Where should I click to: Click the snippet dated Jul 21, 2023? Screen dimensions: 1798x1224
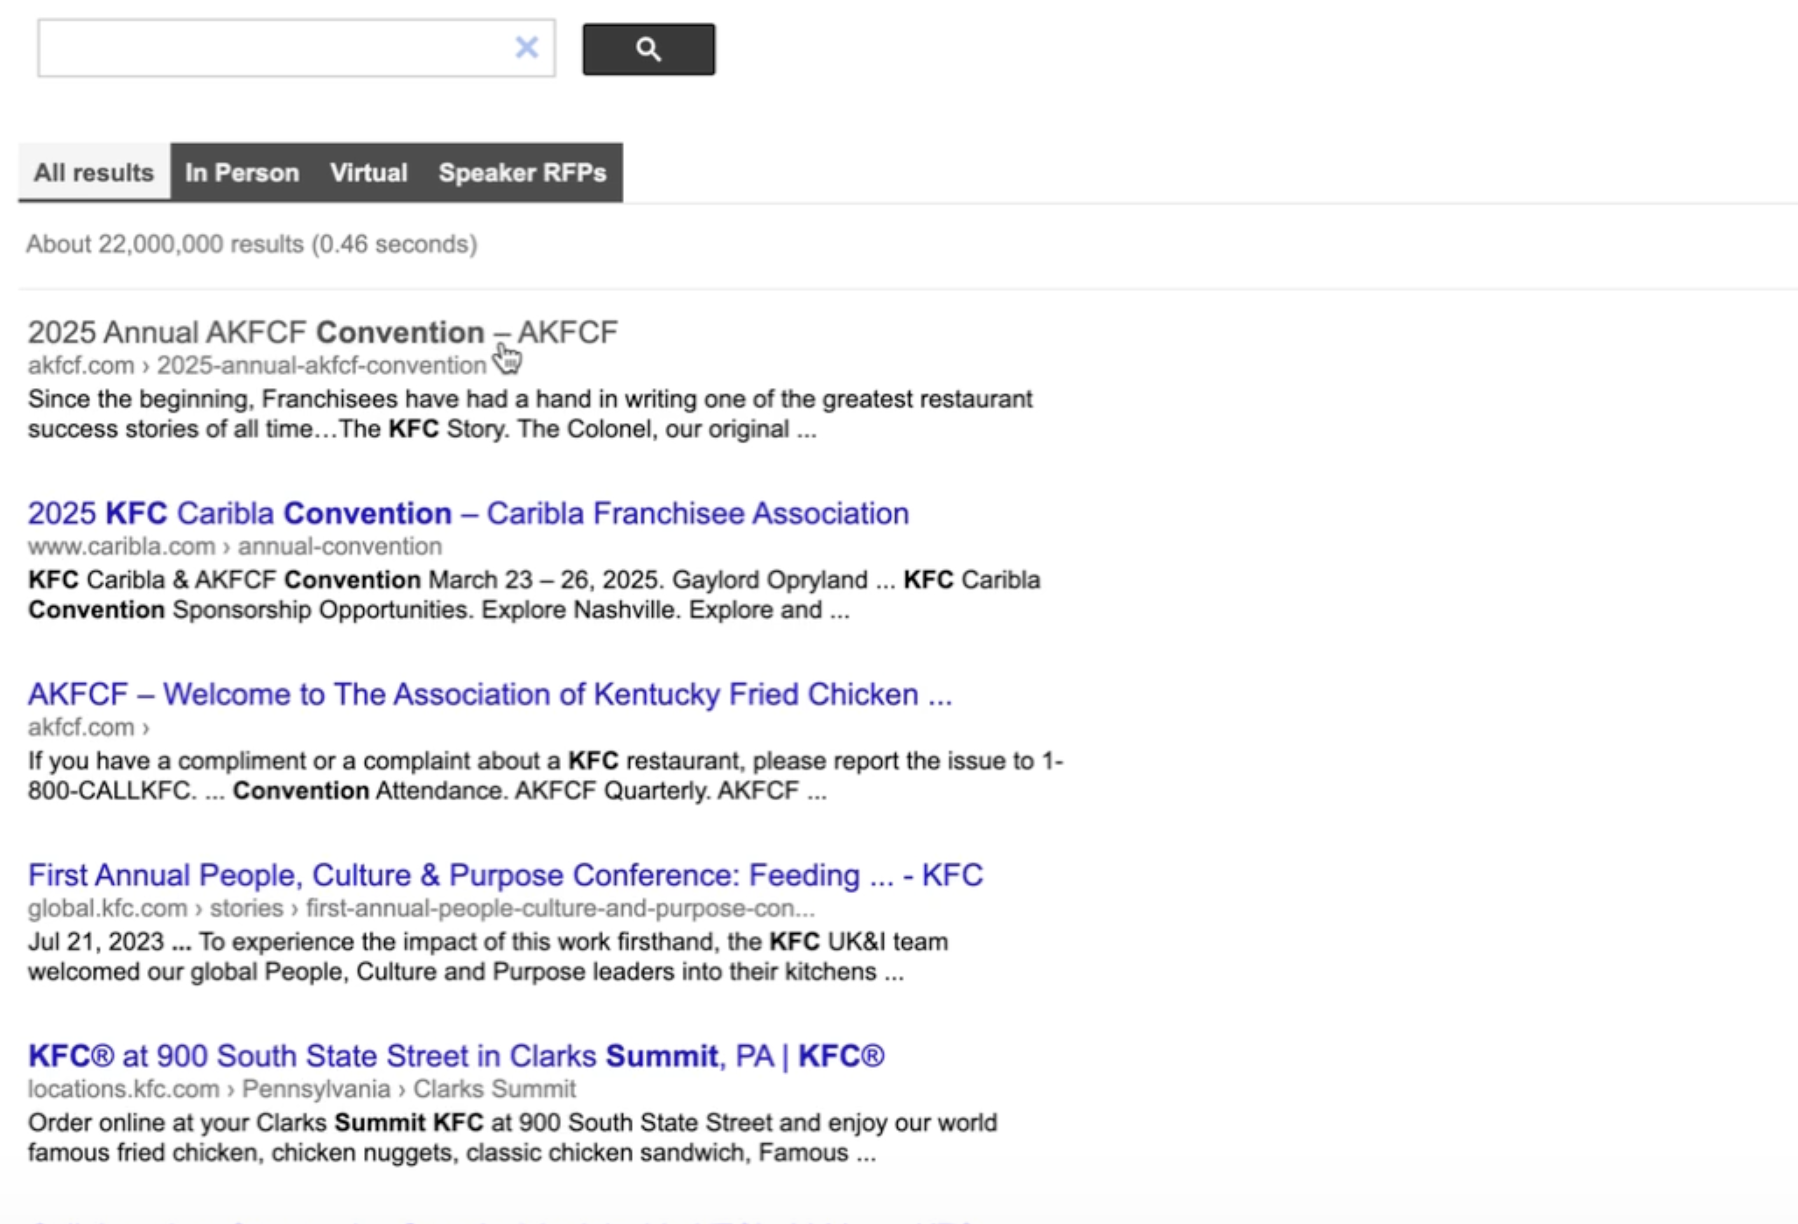tap(488, 957)
